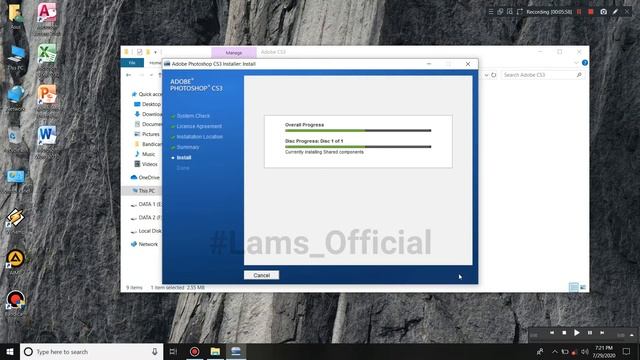
Task: Skip to previous track in mini player
Action: 552,333
